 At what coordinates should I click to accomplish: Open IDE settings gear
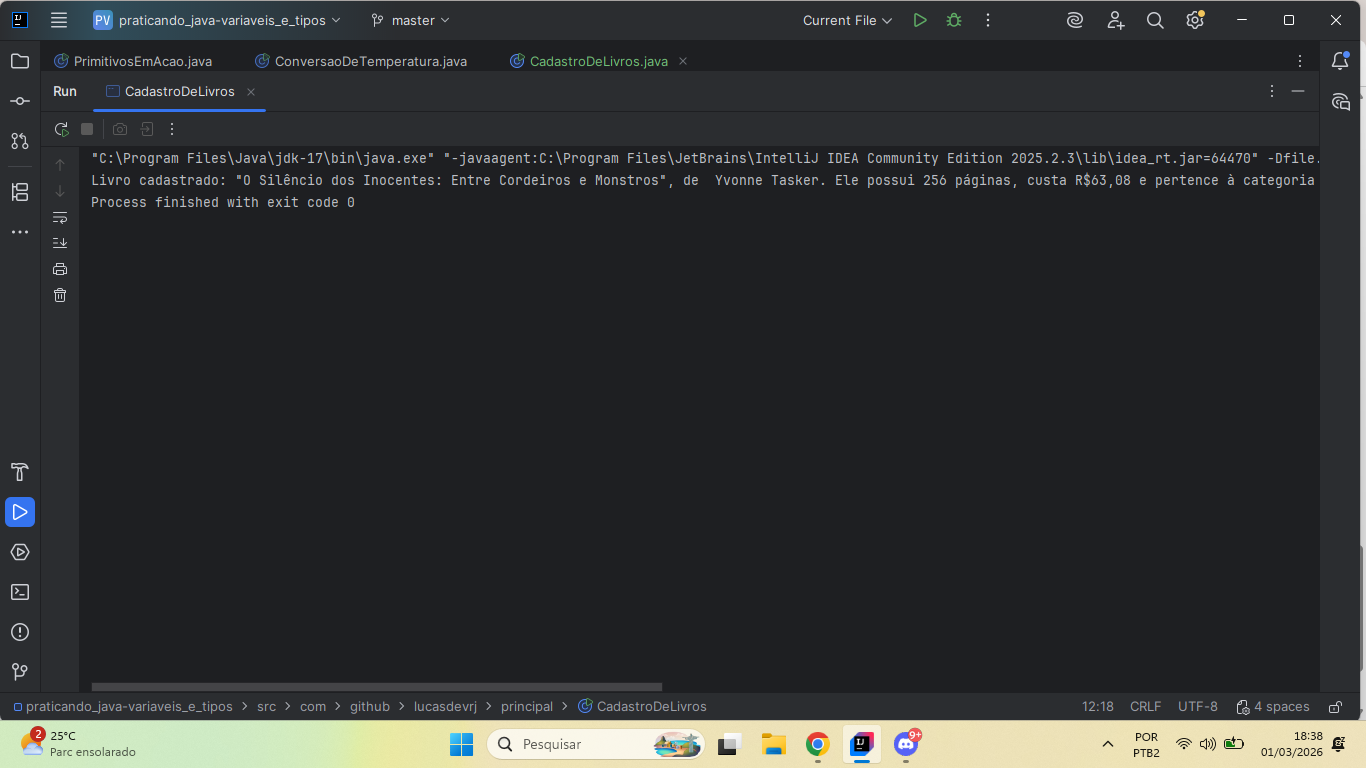click(1195, 20)
